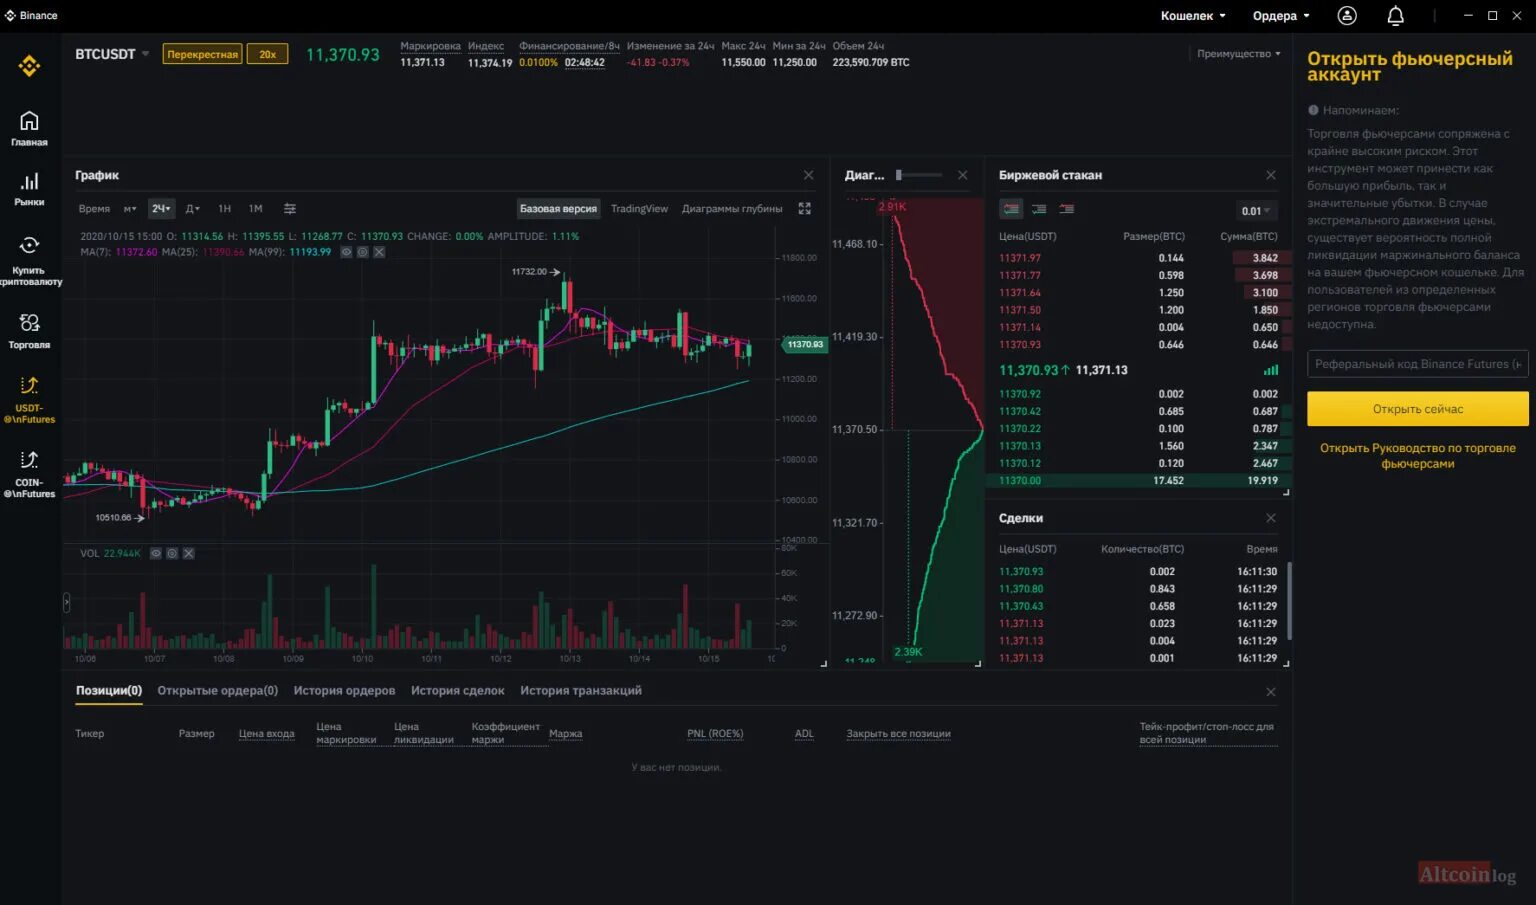Open the История транзакций tab
Image resolution: width=1536 pixels, height=905 pixels.
coord(581,691)
